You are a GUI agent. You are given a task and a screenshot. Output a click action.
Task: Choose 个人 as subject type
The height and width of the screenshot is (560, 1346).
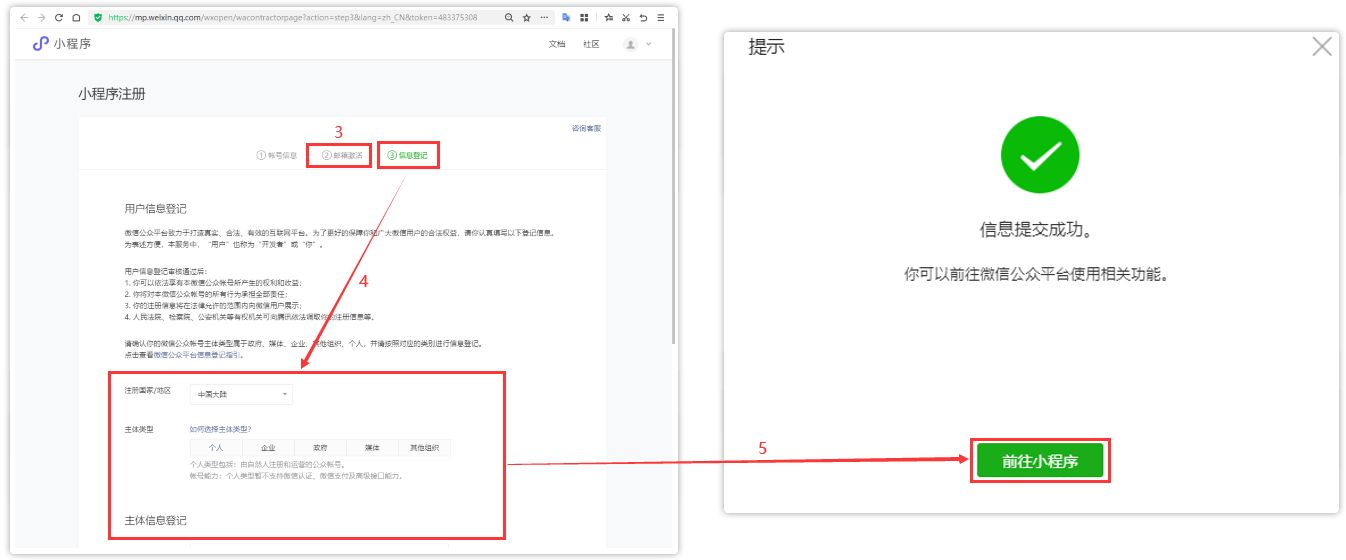tap(216, 448)
